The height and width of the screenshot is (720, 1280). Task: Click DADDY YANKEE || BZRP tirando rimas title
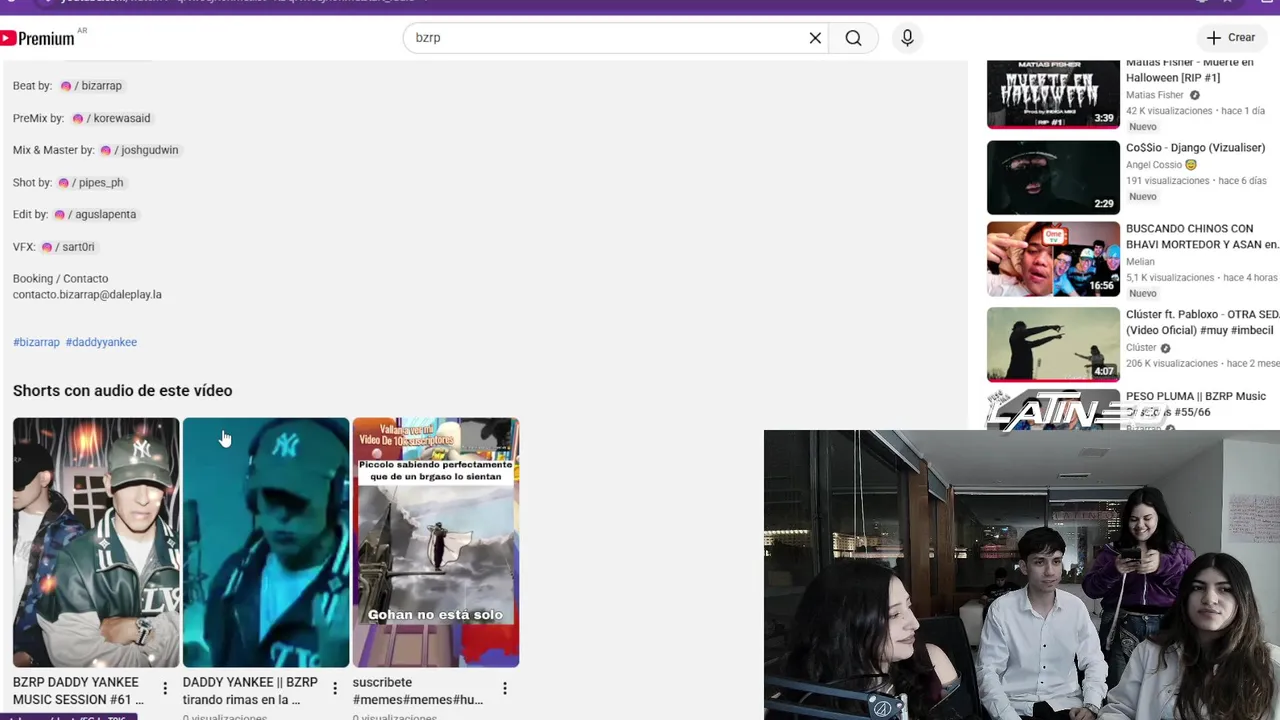250,691
